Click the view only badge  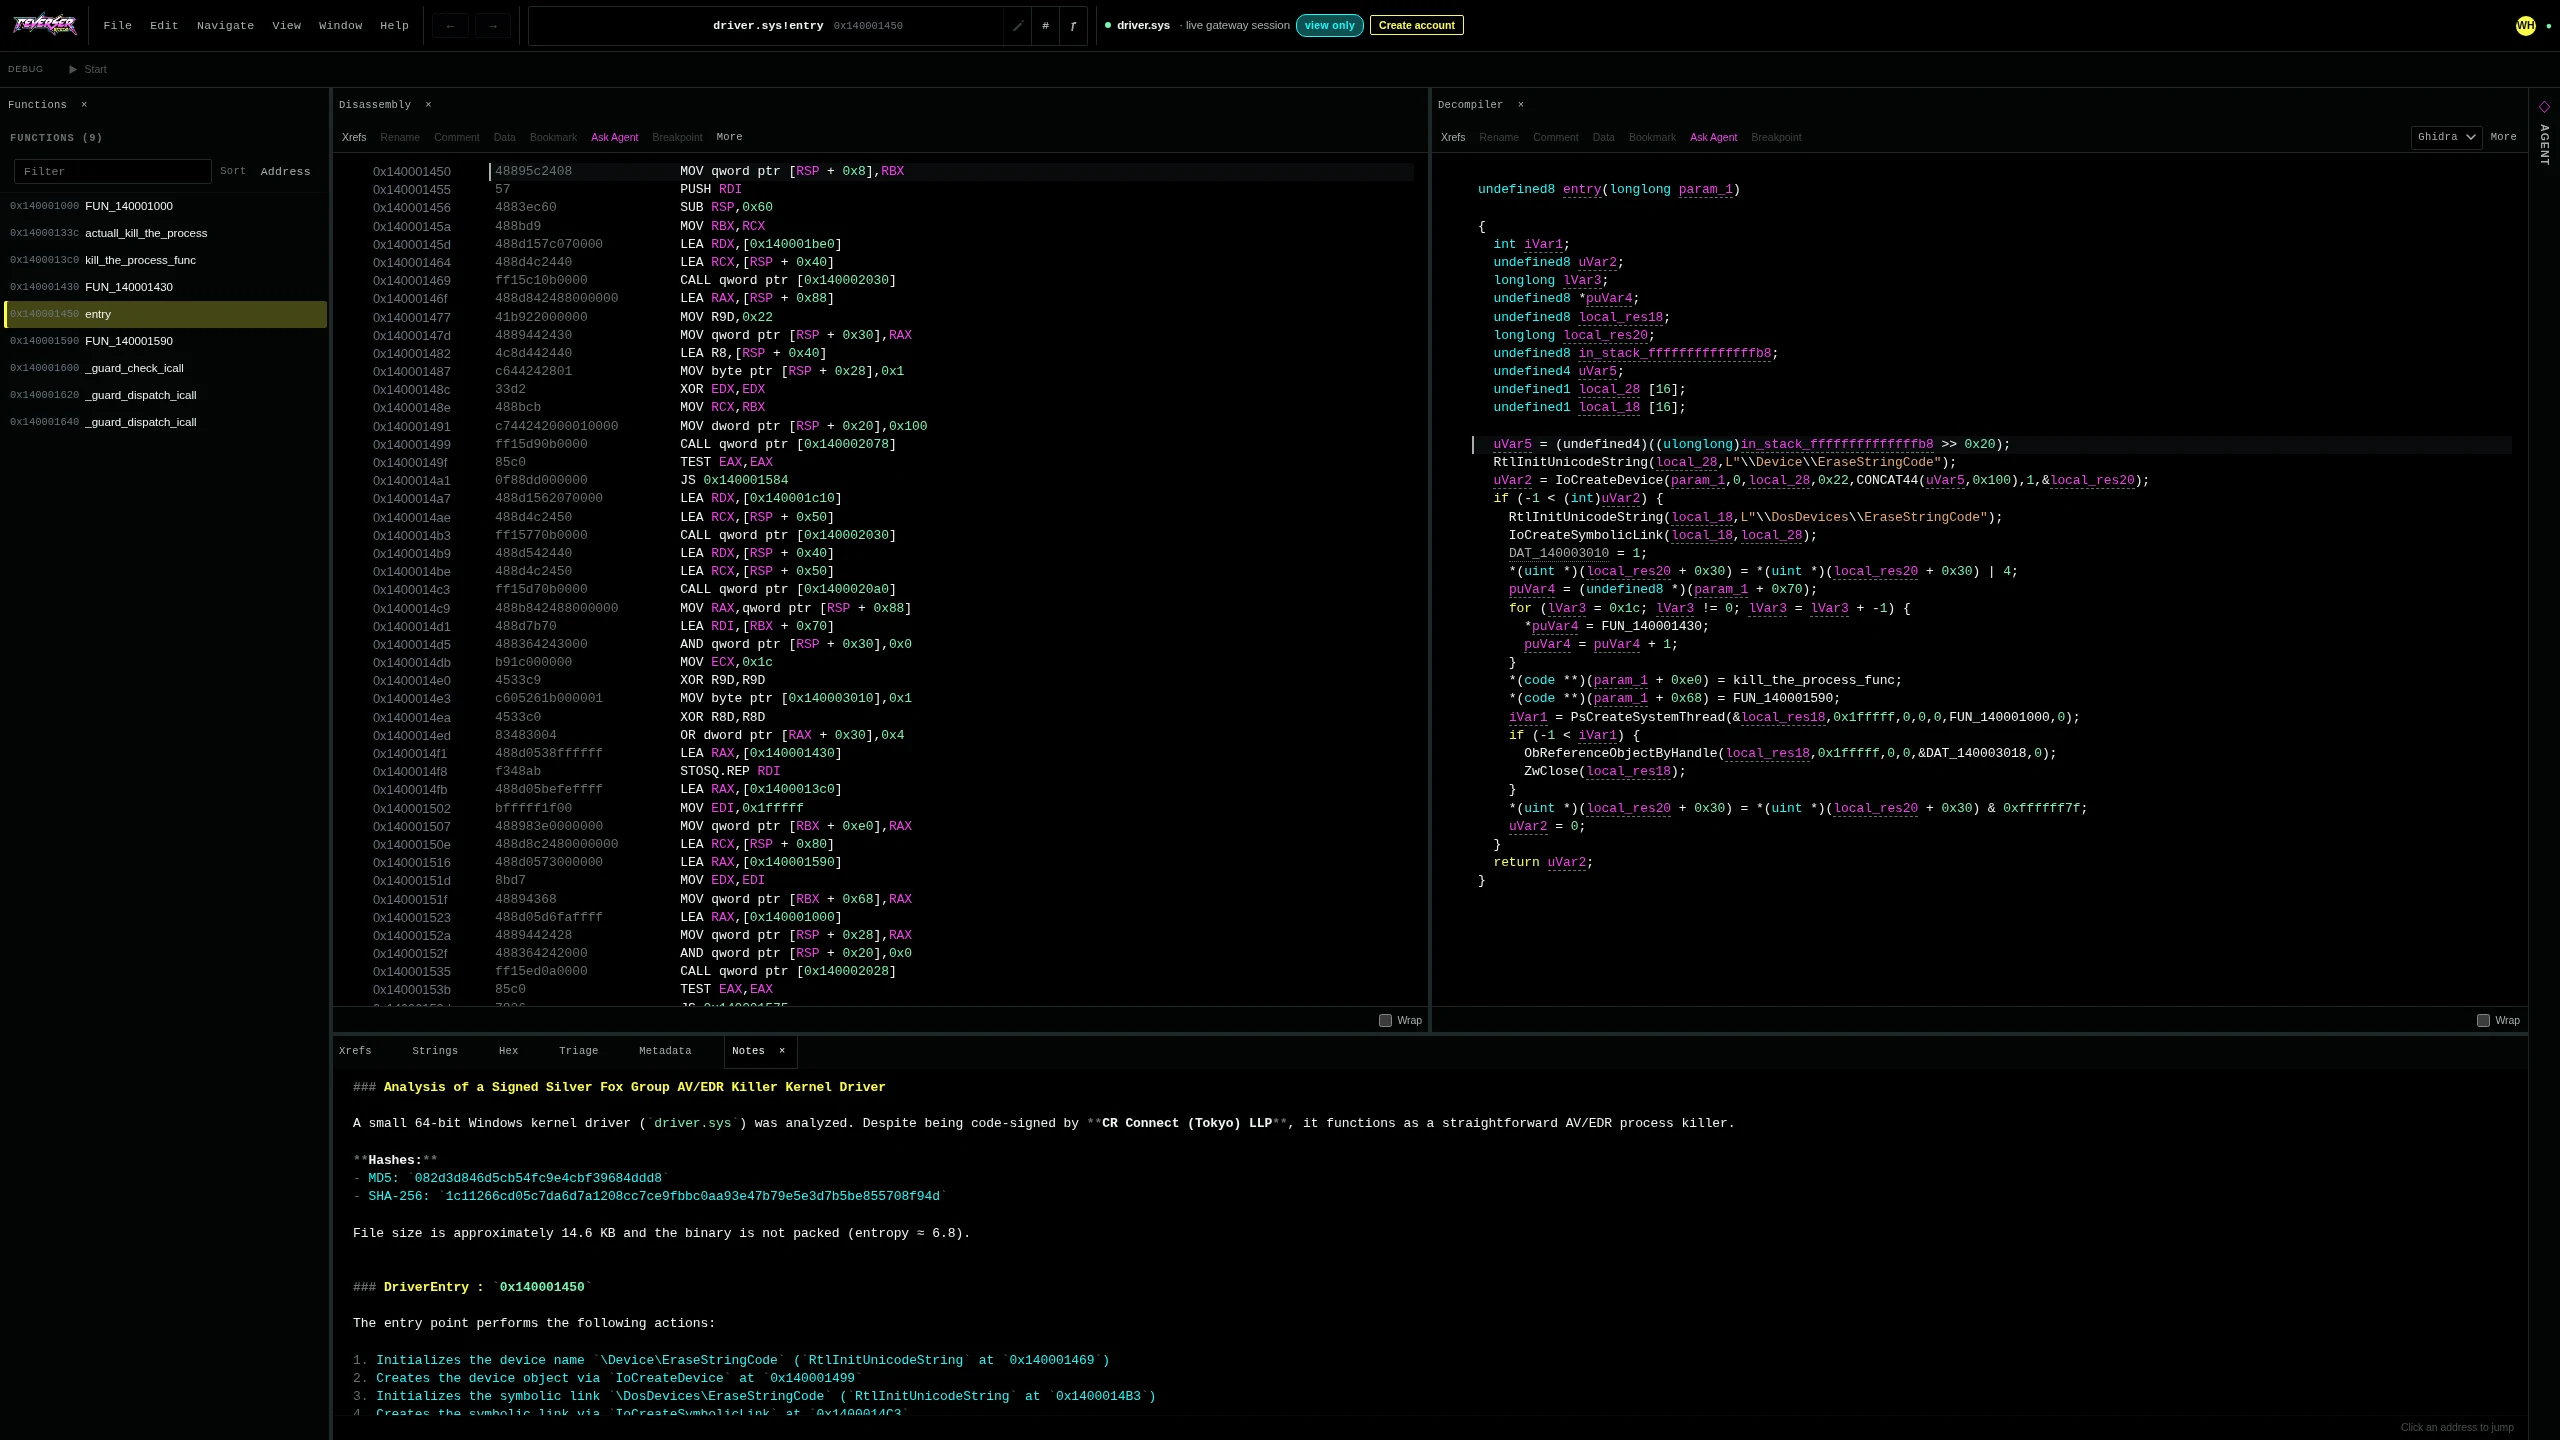(1329, 25)
